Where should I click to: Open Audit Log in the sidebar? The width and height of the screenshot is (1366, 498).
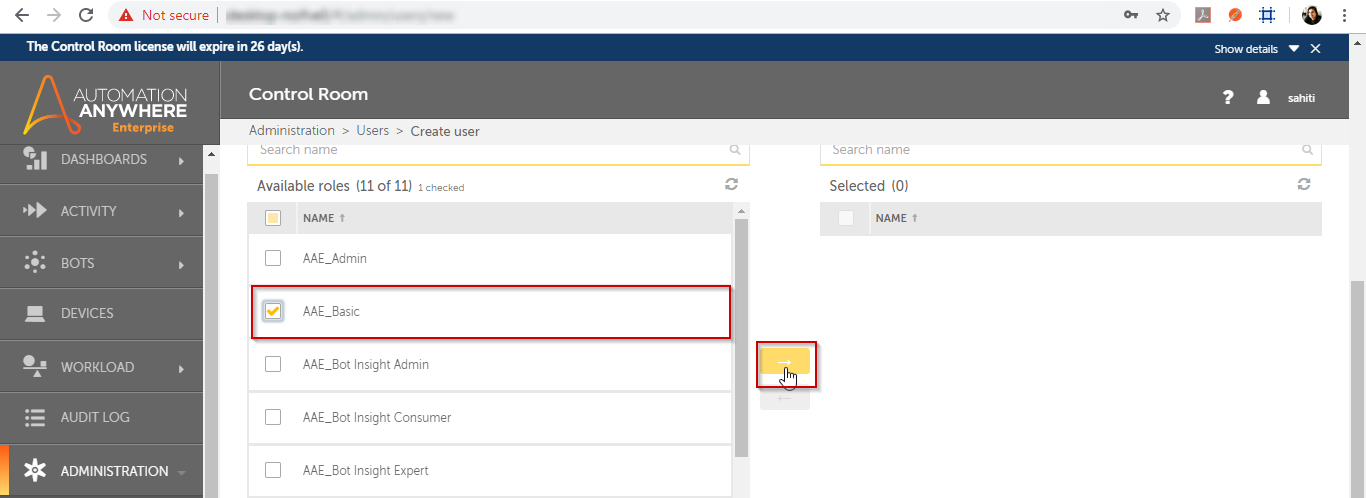[95, 417]
